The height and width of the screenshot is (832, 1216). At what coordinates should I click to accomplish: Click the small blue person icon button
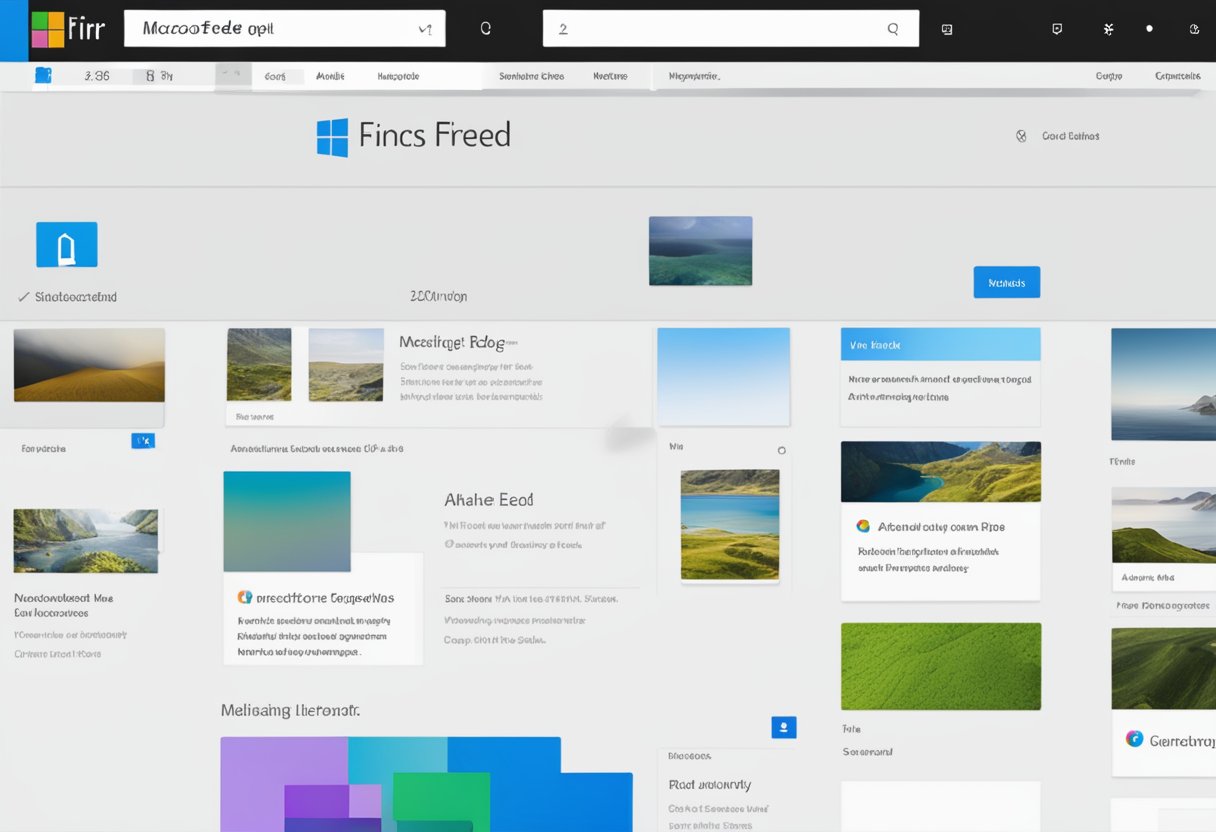[784, 727]
